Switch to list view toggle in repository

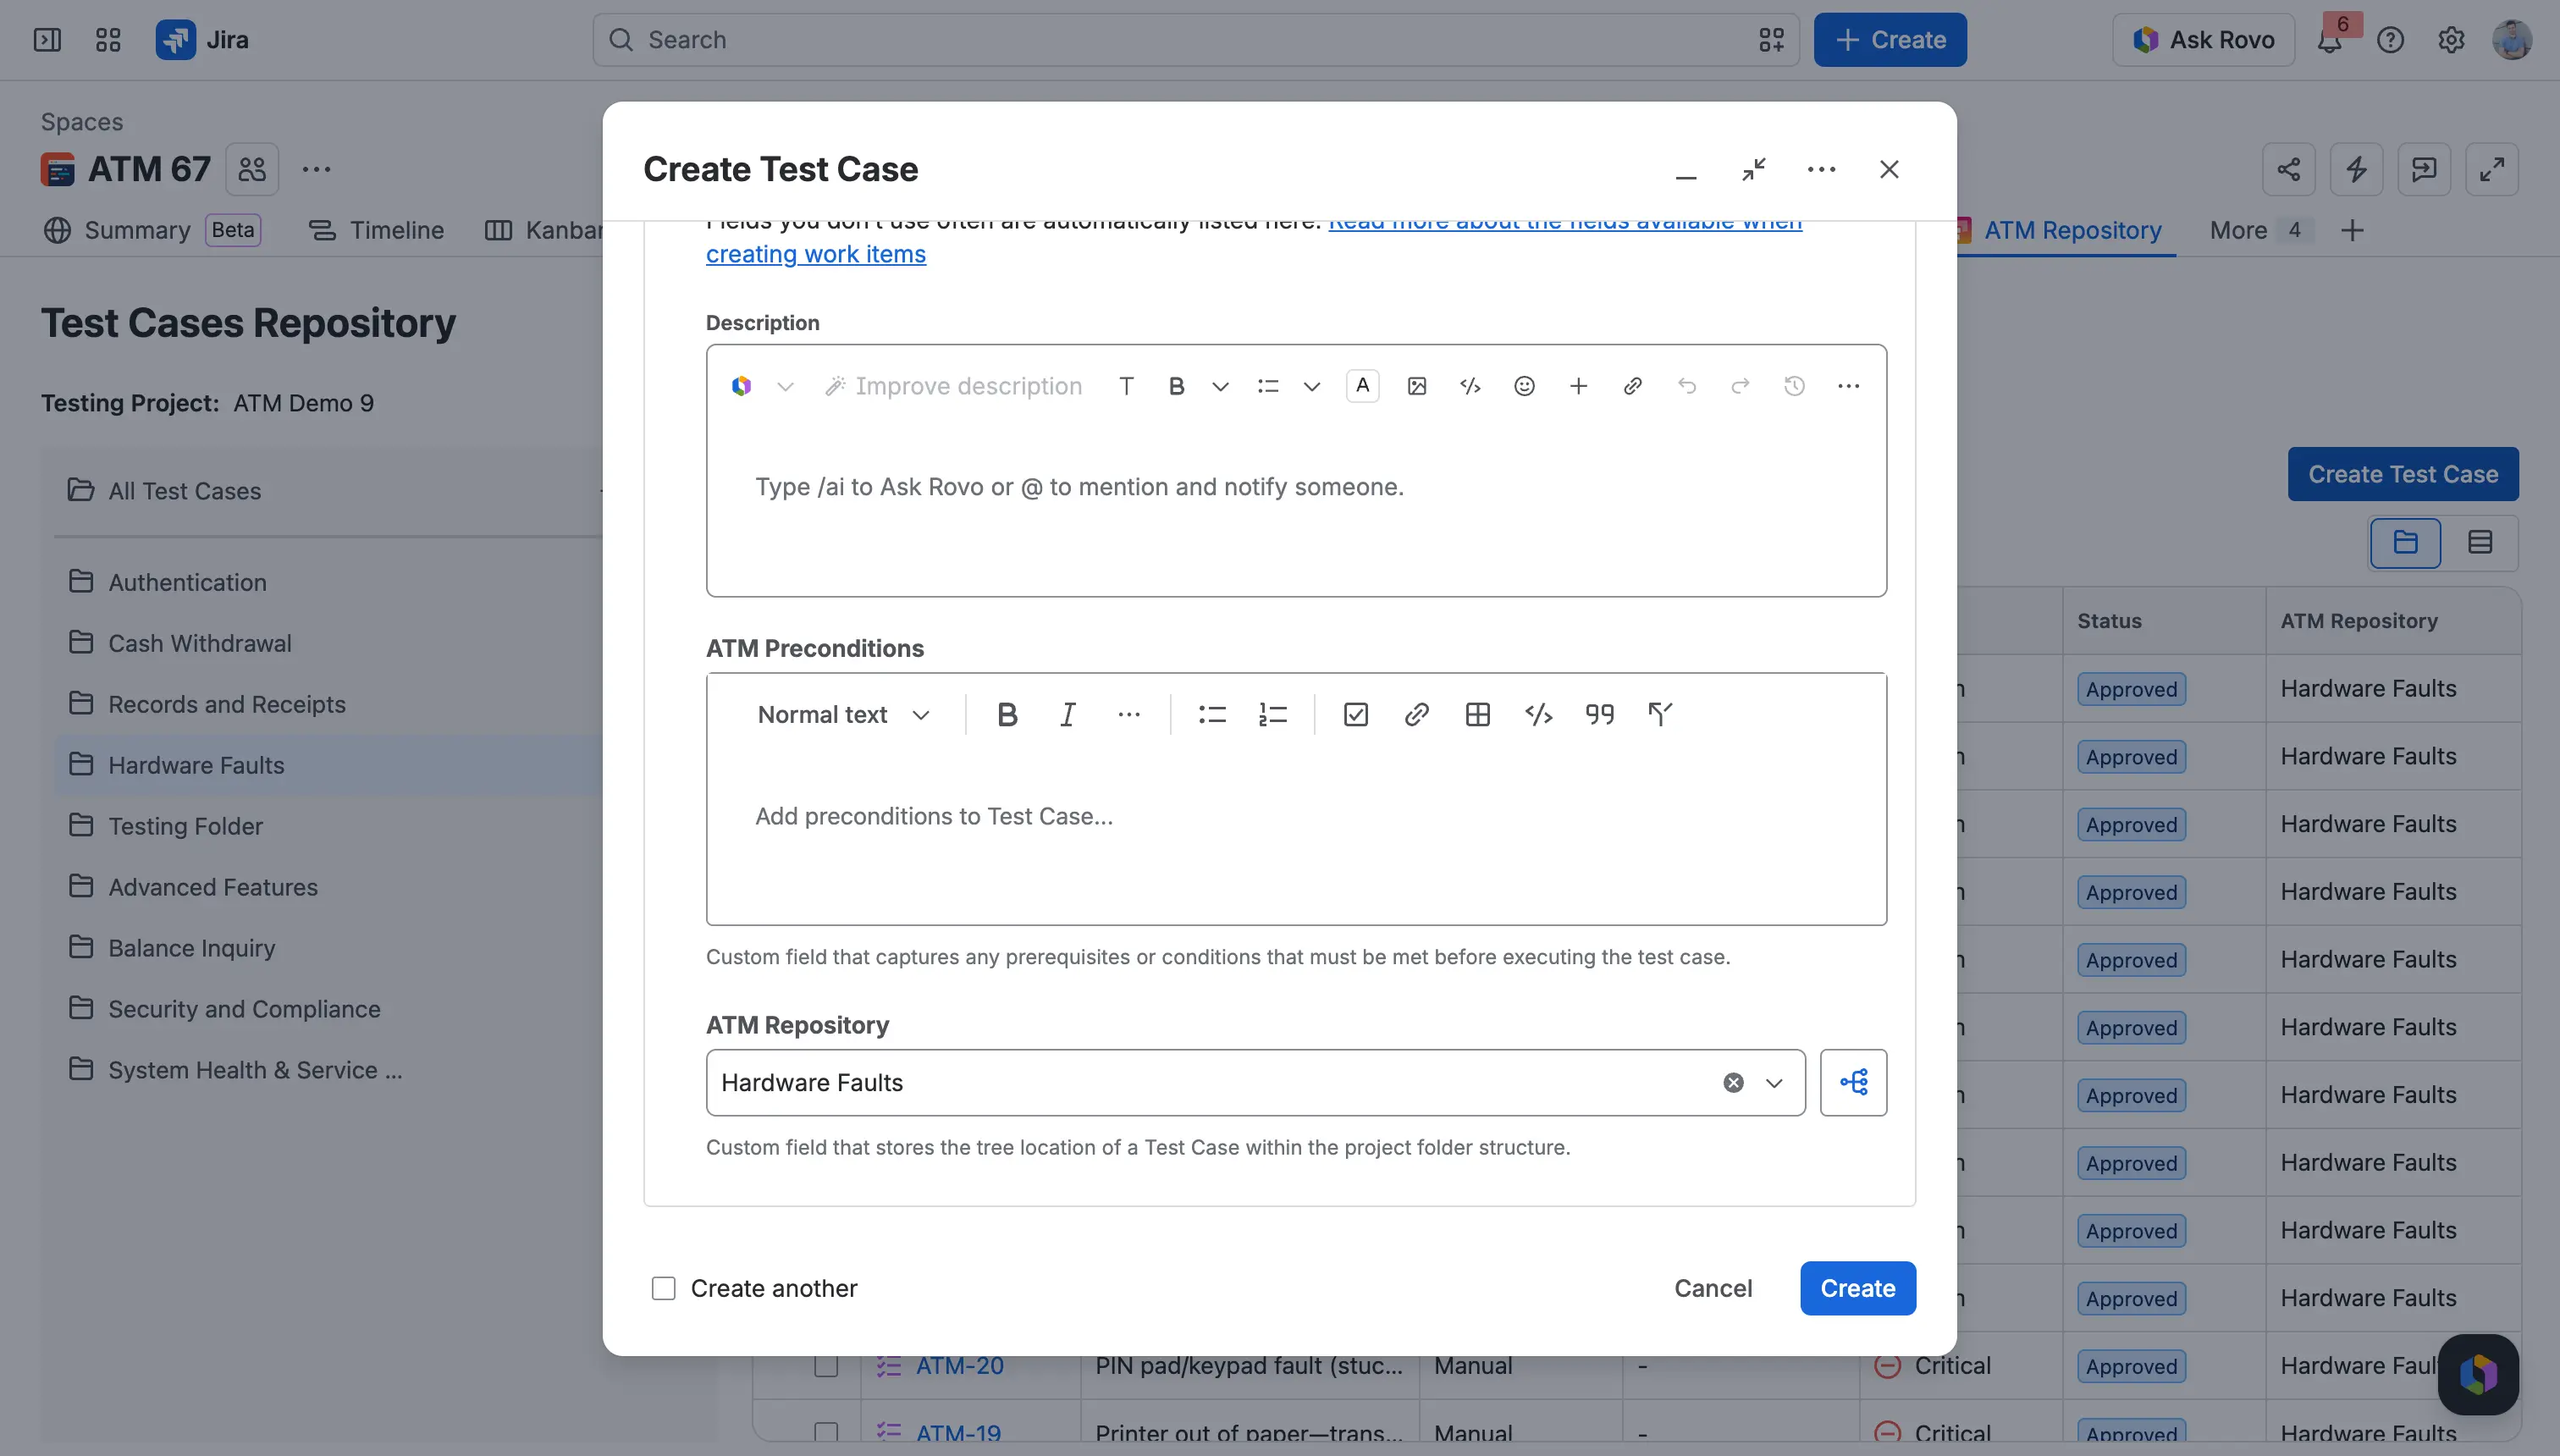pyautogui.click(x=2480, y=542)
